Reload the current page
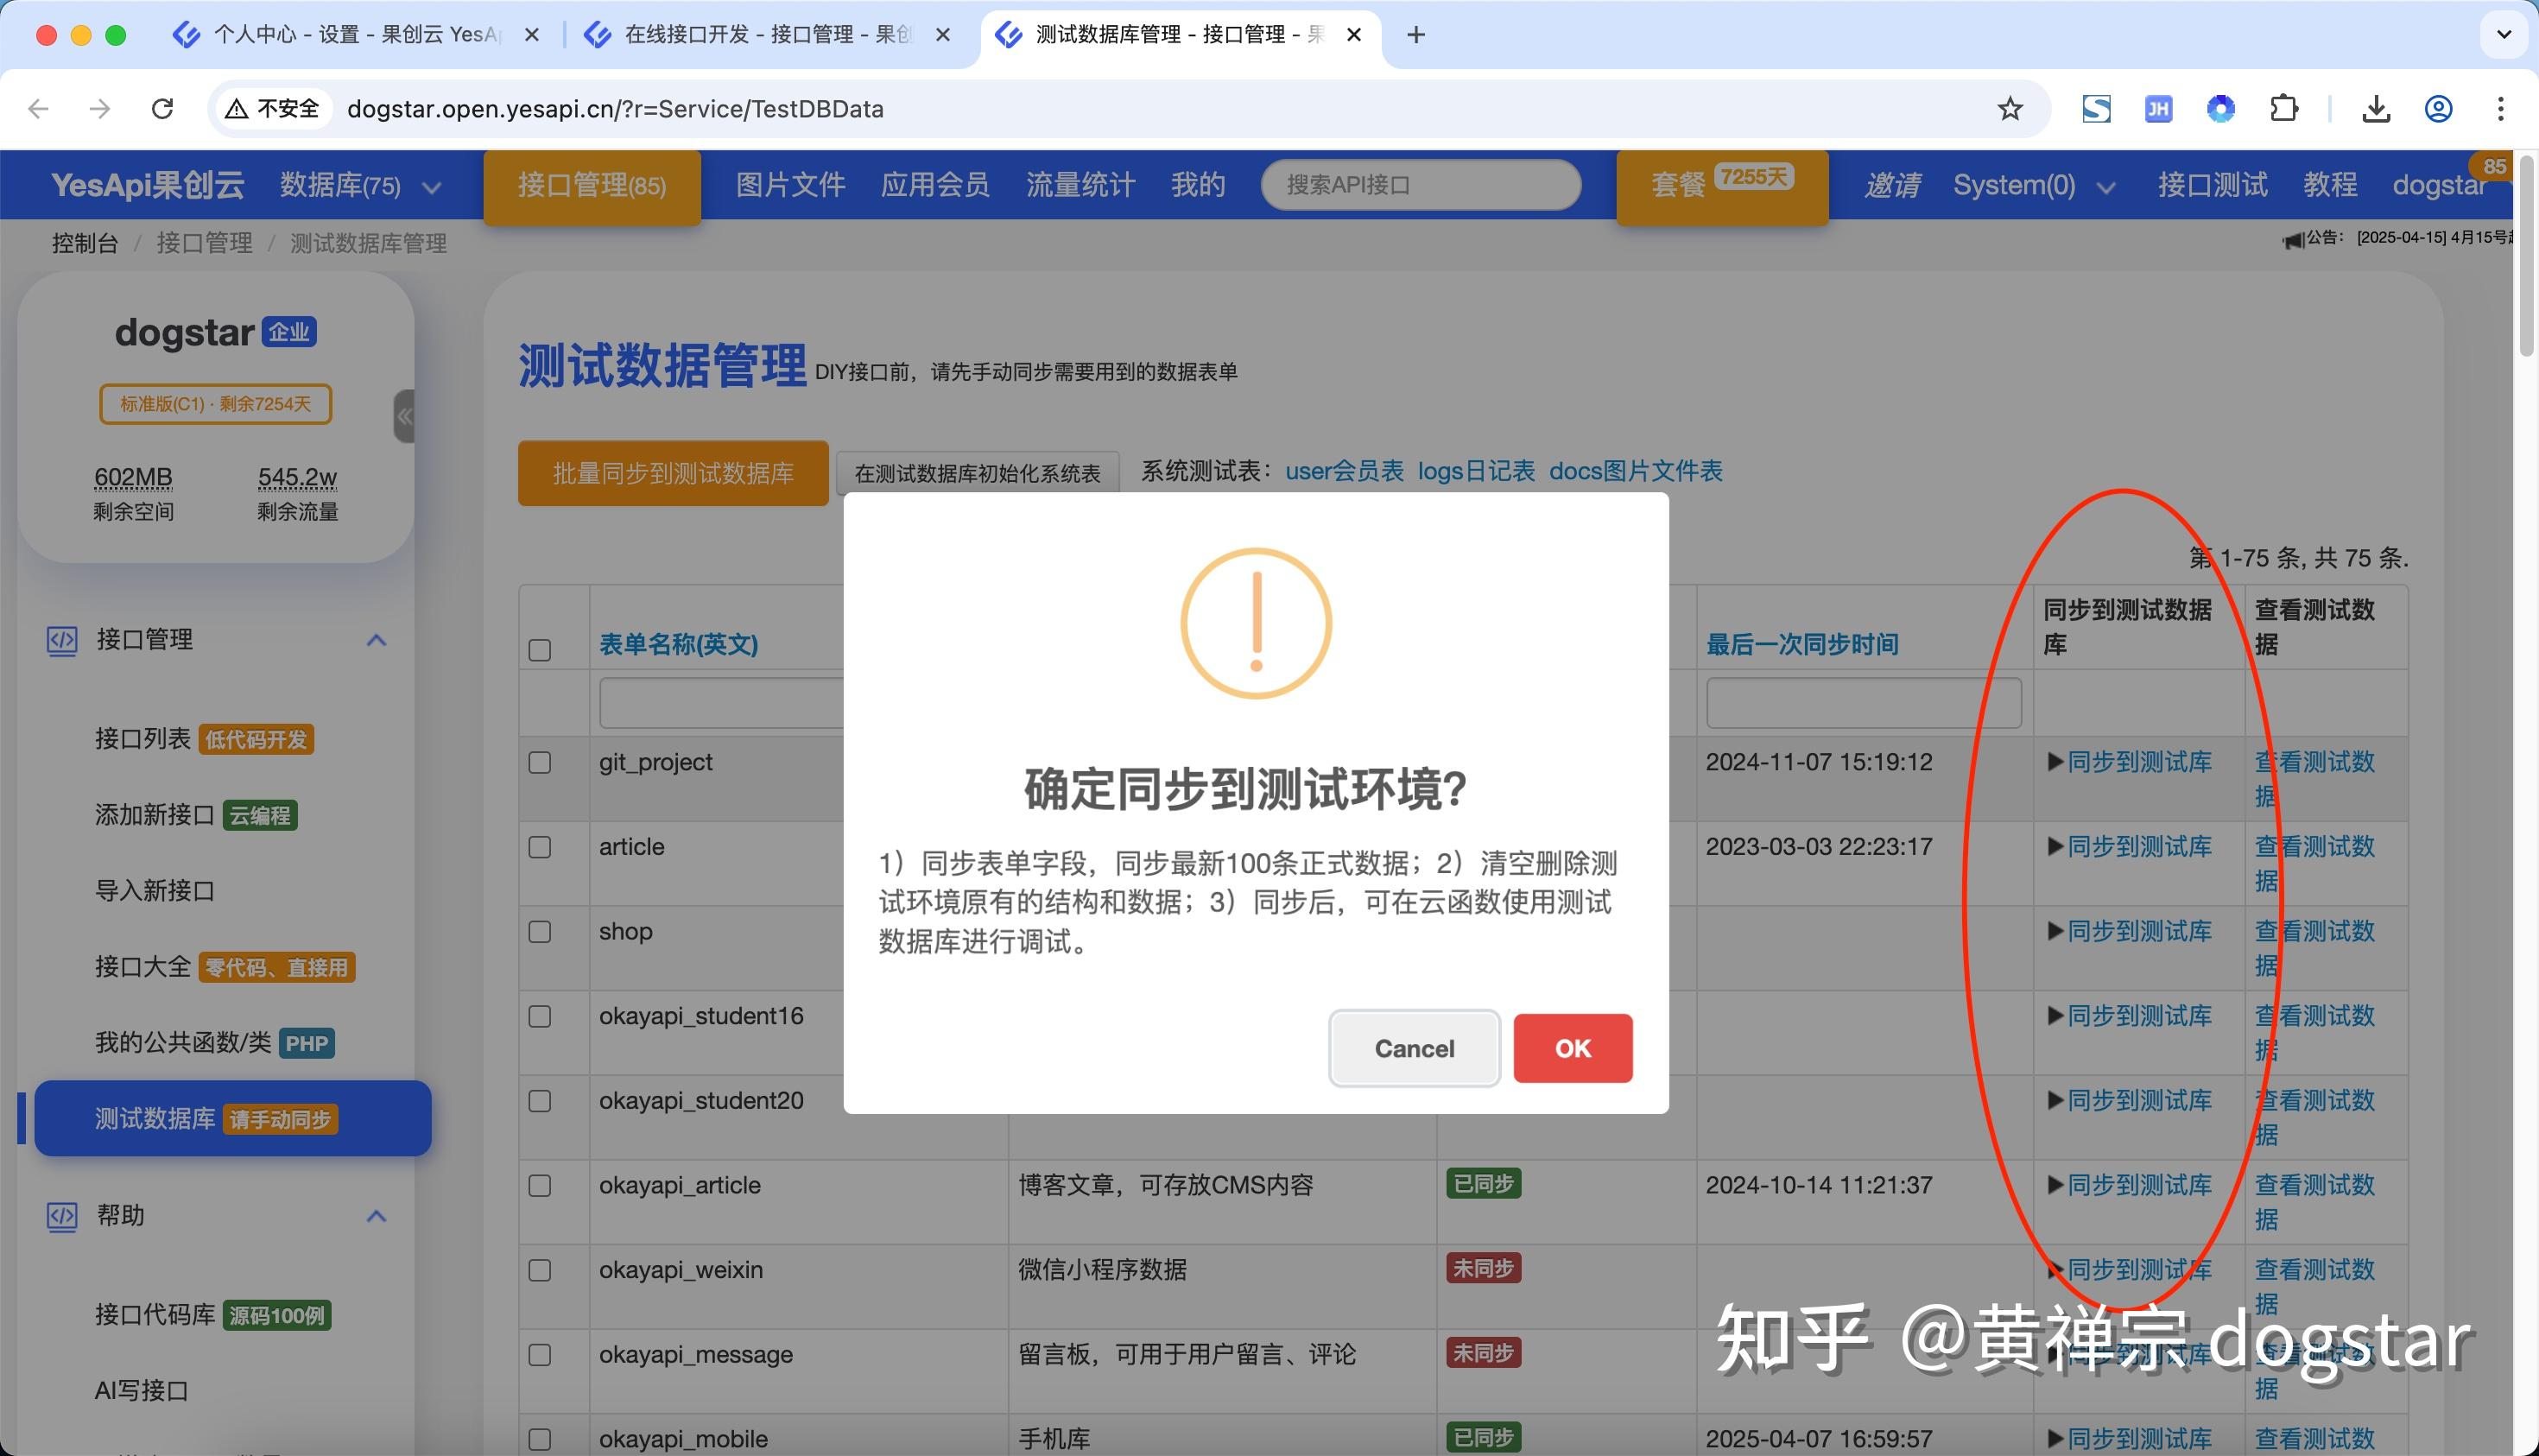 (x=162, y=108)
